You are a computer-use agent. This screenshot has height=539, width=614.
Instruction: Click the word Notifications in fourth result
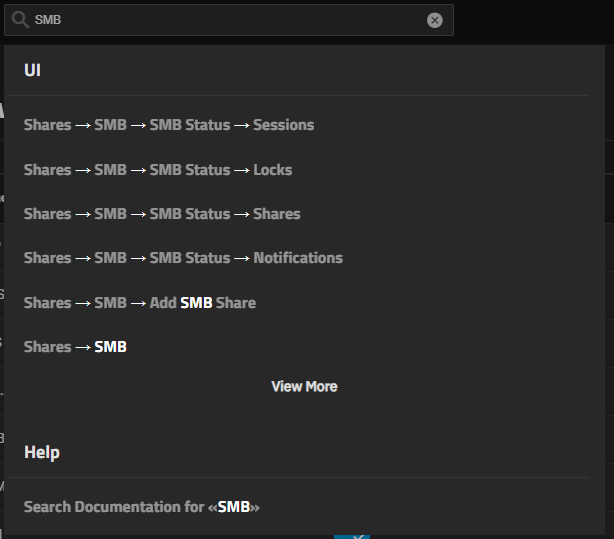coord(298,258)
